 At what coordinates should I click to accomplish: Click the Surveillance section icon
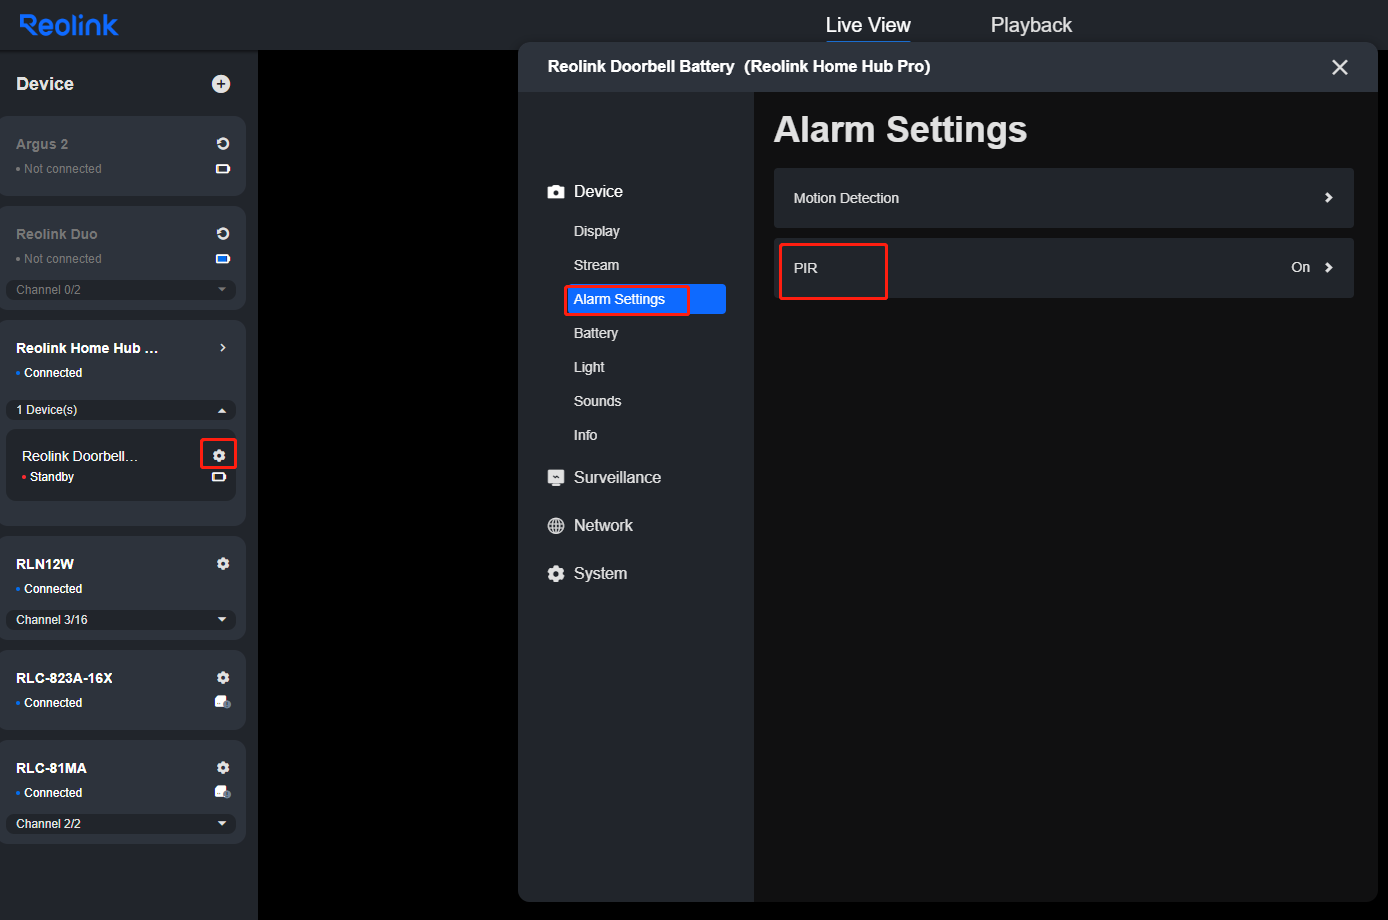556,478
